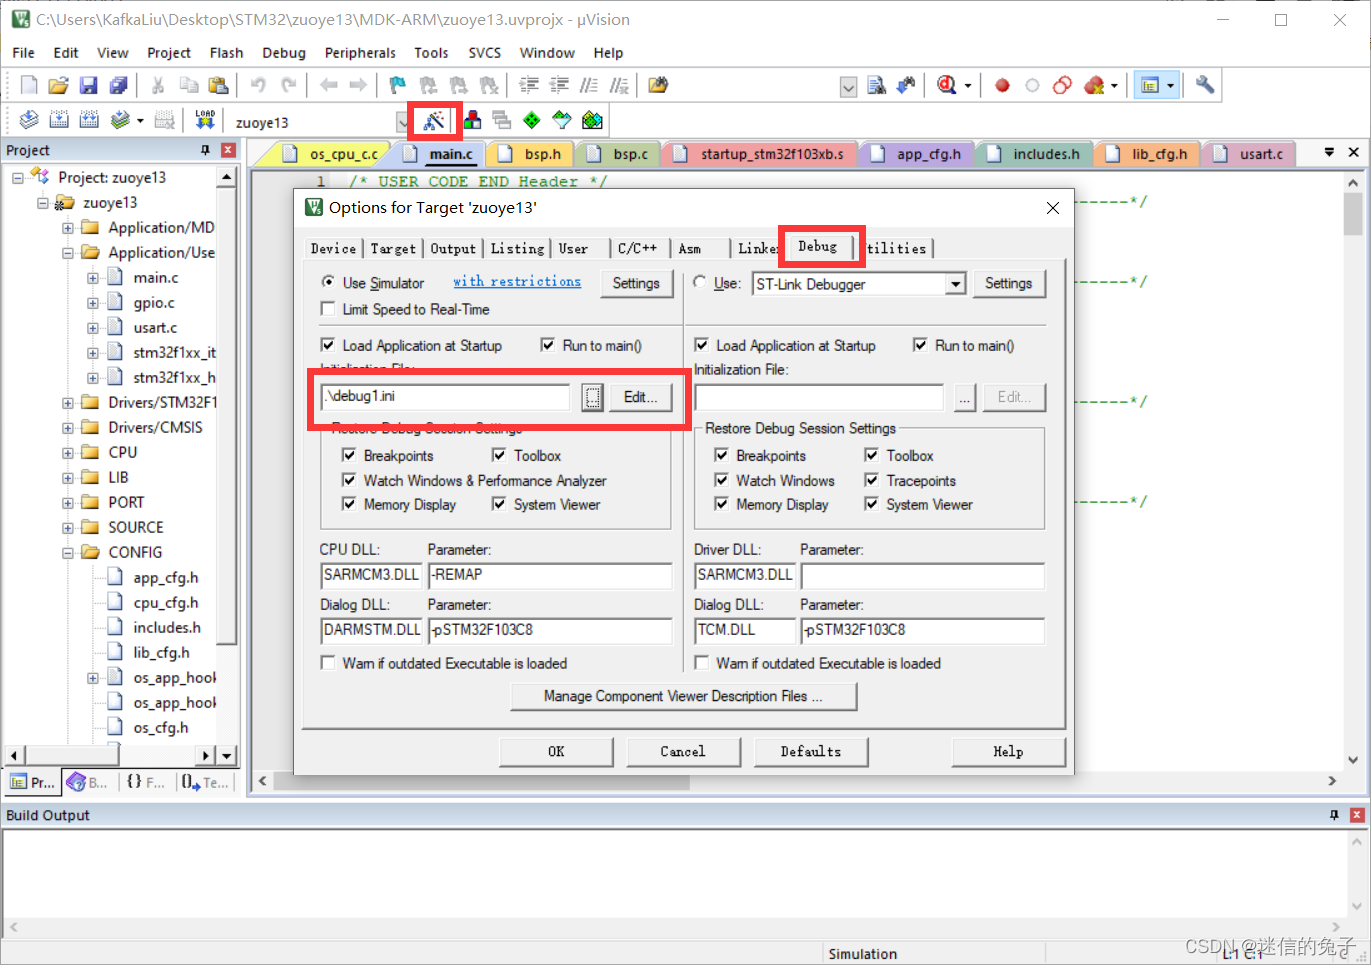Click the window layout toolbar icon
Image resolution: width=1371 pixels, height=965 pixels.
pyautogui.click(x=1150, y=86)
